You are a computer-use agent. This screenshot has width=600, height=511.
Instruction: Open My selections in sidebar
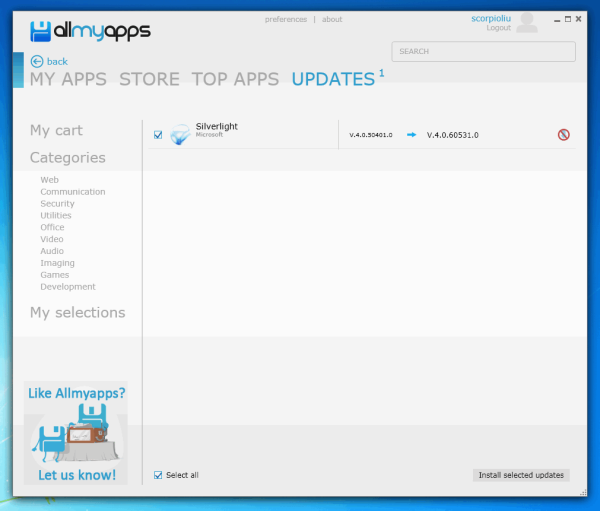point(78,313)
